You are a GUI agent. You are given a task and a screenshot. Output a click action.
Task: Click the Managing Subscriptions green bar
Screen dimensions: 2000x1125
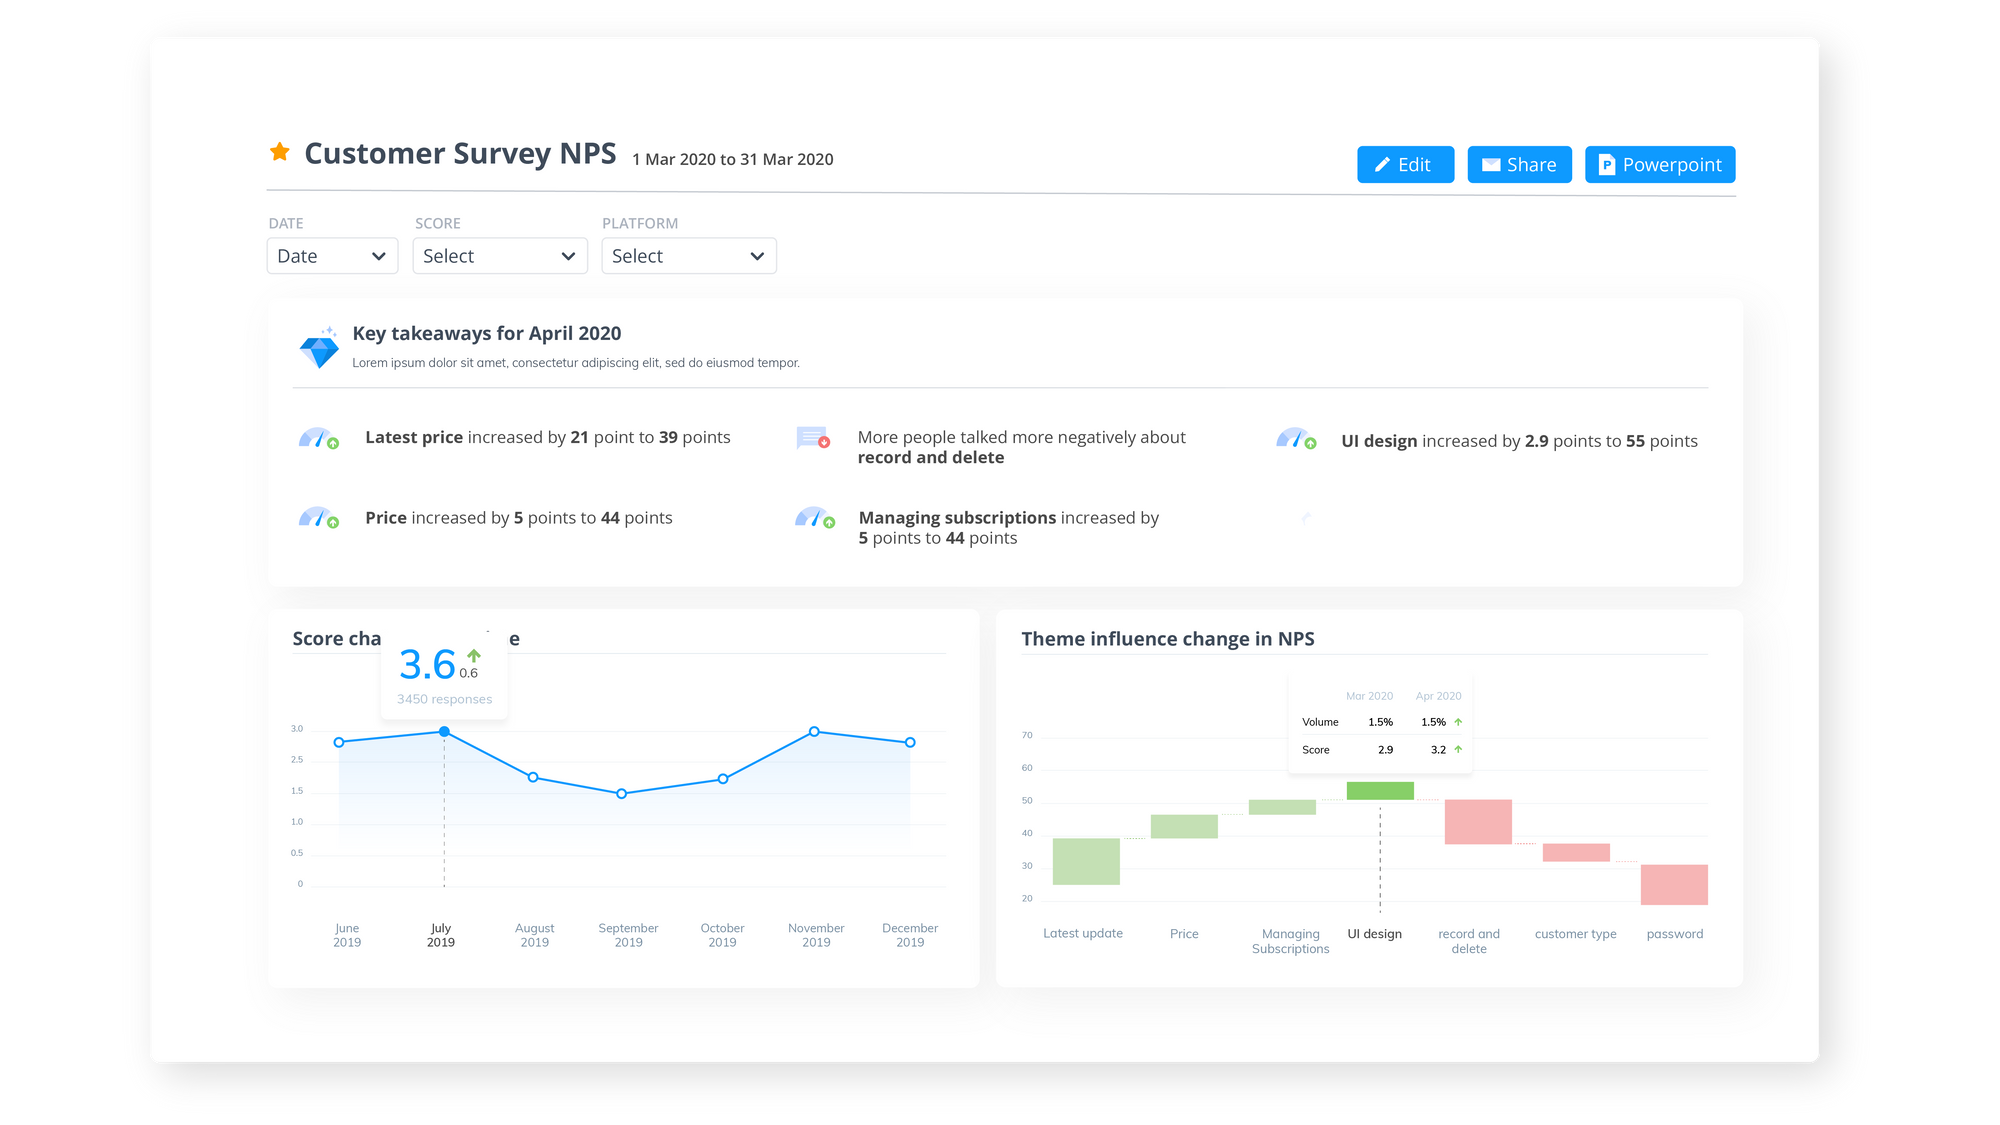pos(1282,807)
